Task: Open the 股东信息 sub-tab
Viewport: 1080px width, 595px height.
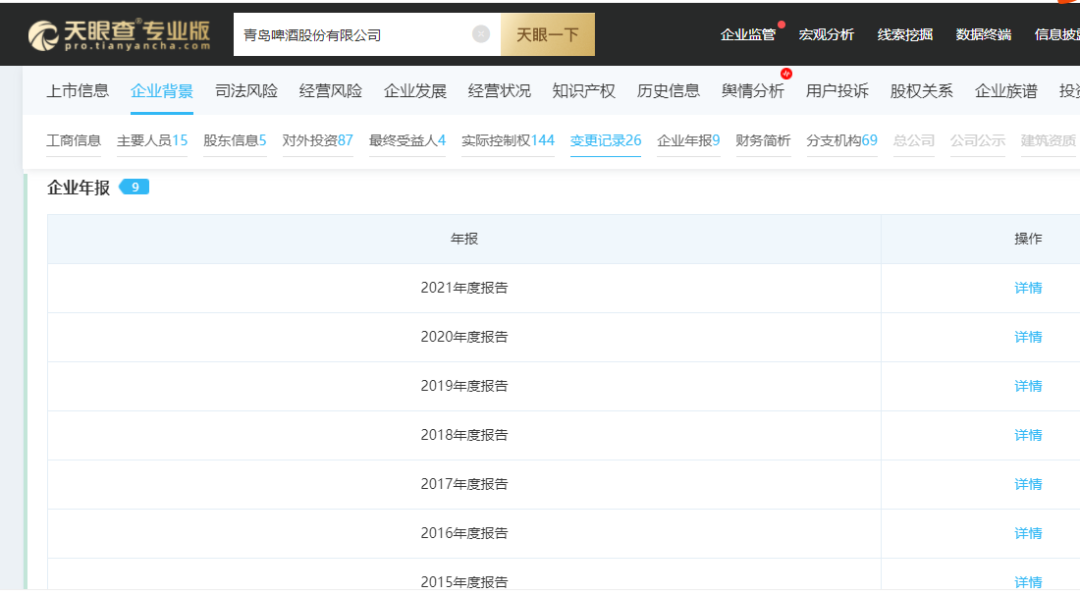Action: click(x=234, y=140)
